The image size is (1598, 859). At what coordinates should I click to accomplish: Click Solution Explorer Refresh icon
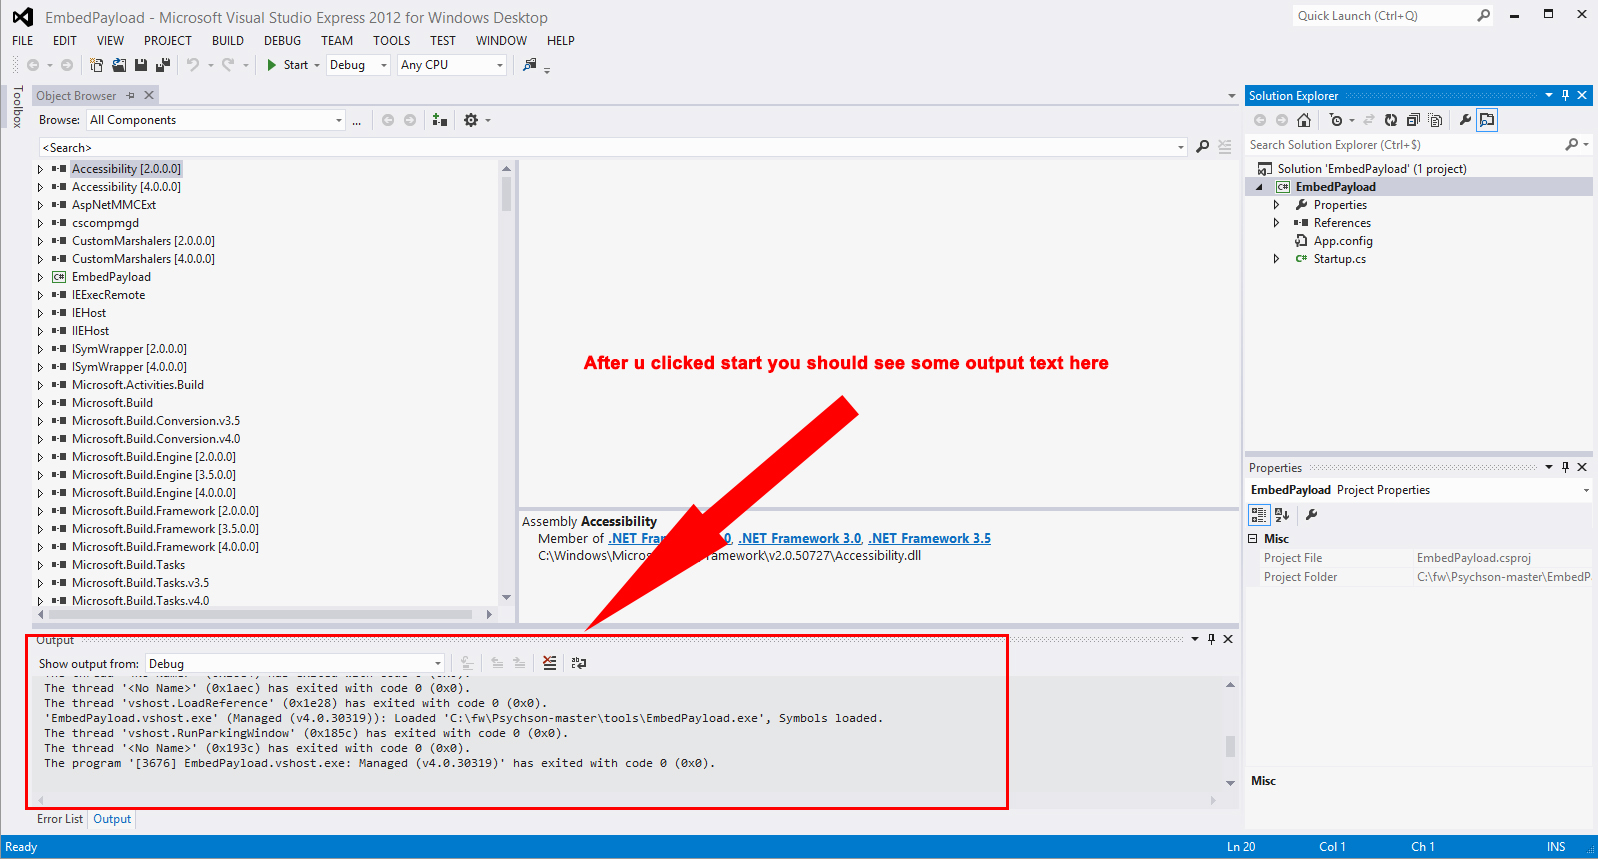pos(1391,120)
